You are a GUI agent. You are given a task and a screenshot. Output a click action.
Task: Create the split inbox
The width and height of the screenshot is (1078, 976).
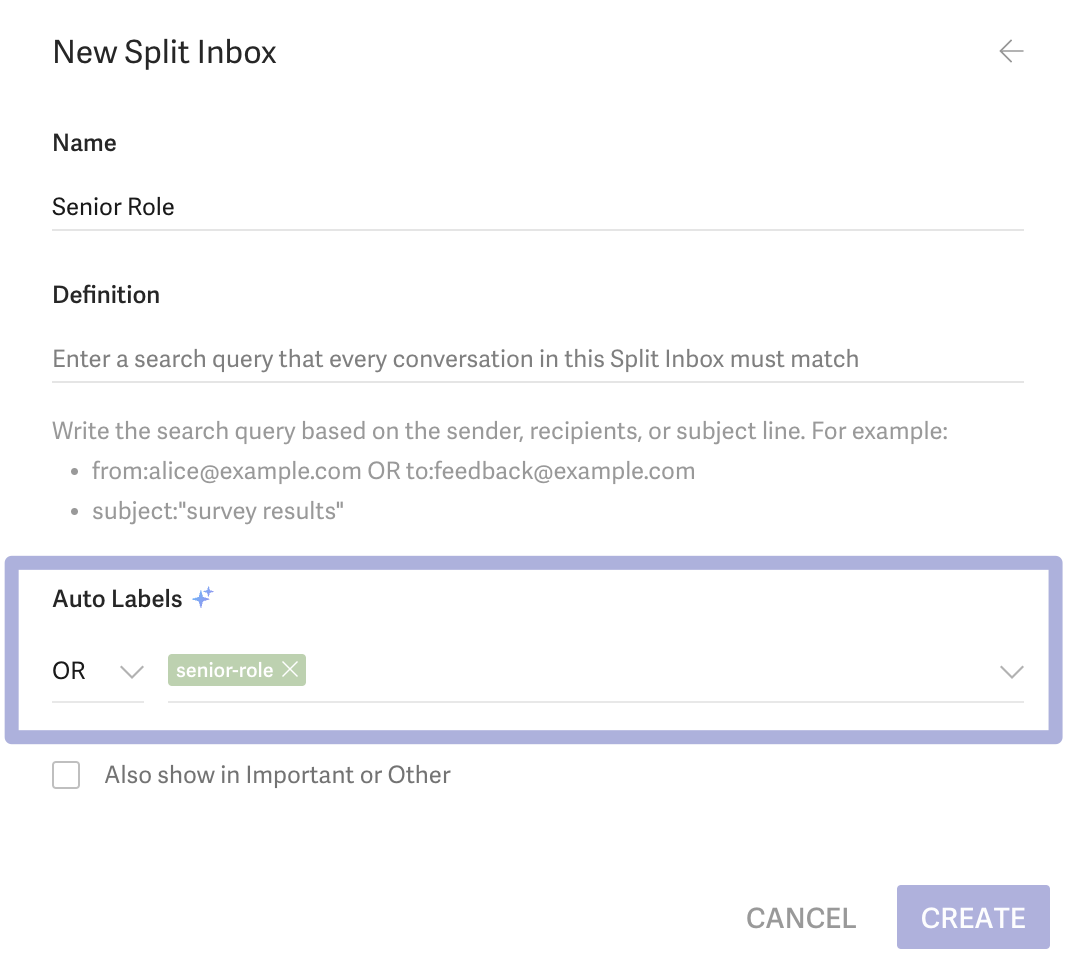973,917
